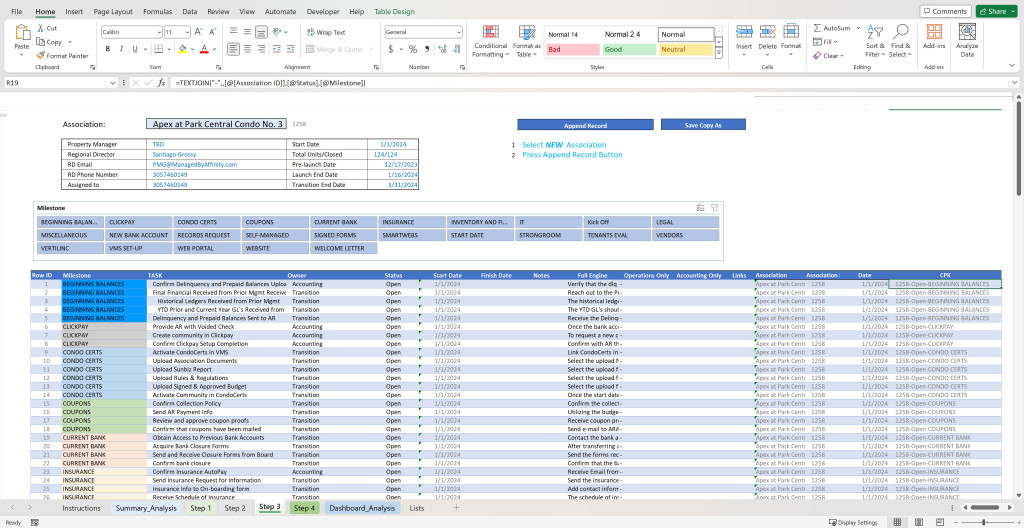1024x528 pixels.
Task: Open the font size dropdown
Action: click(187, 32)
